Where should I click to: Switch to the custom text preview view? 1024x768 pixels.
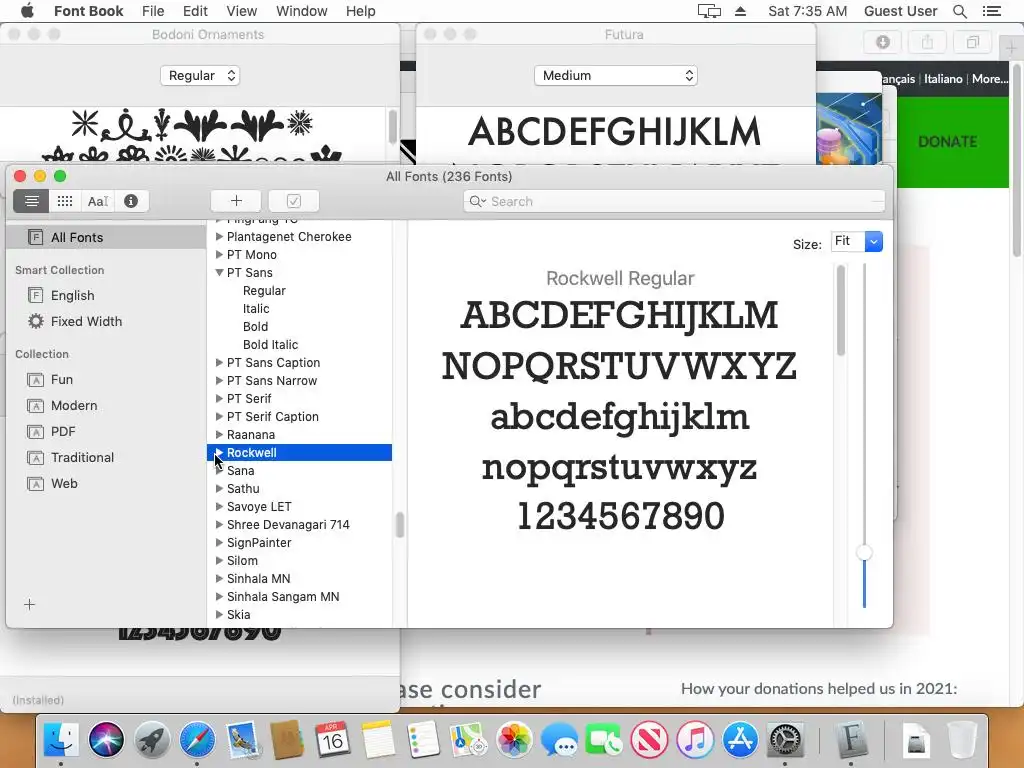pyautogui.click(x=98, y=201)
